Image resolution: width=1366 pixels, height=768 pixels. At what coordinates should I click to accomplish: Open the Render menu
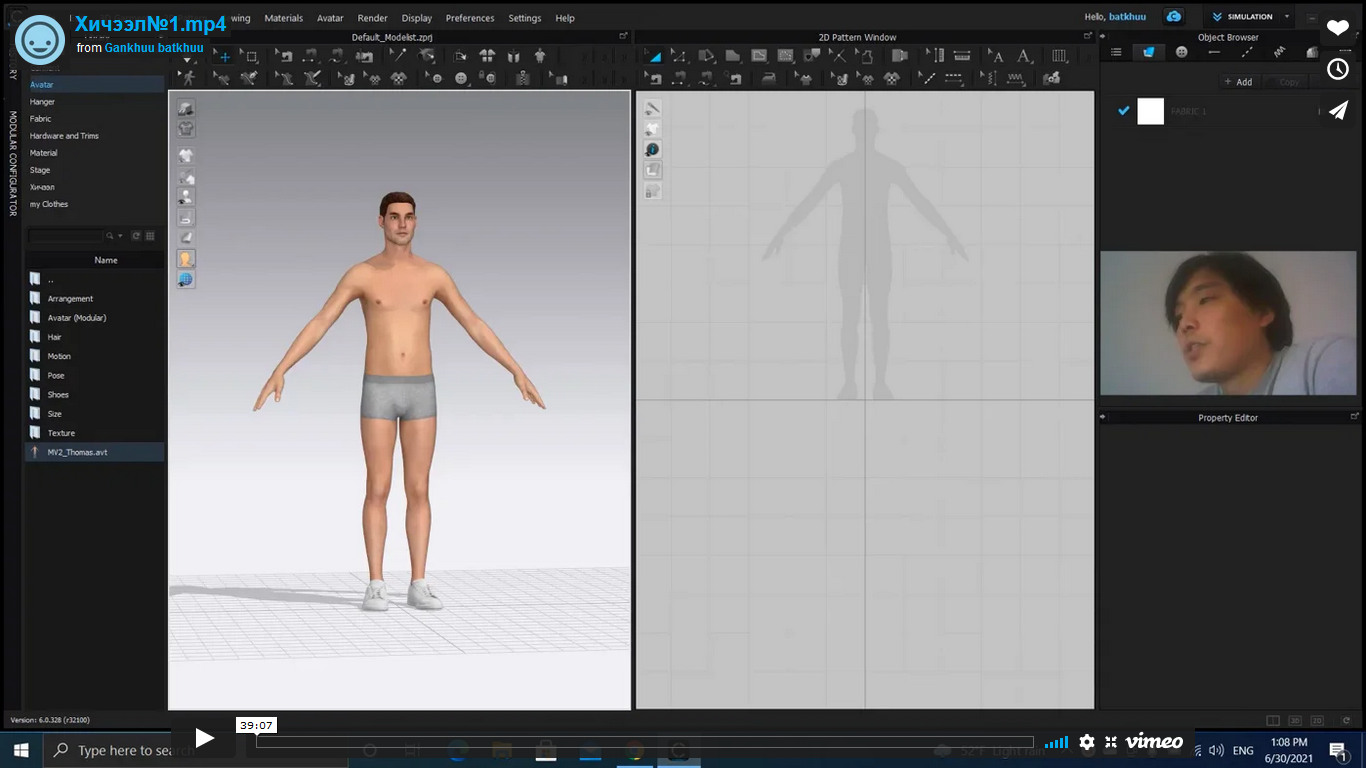pos(372,18)
